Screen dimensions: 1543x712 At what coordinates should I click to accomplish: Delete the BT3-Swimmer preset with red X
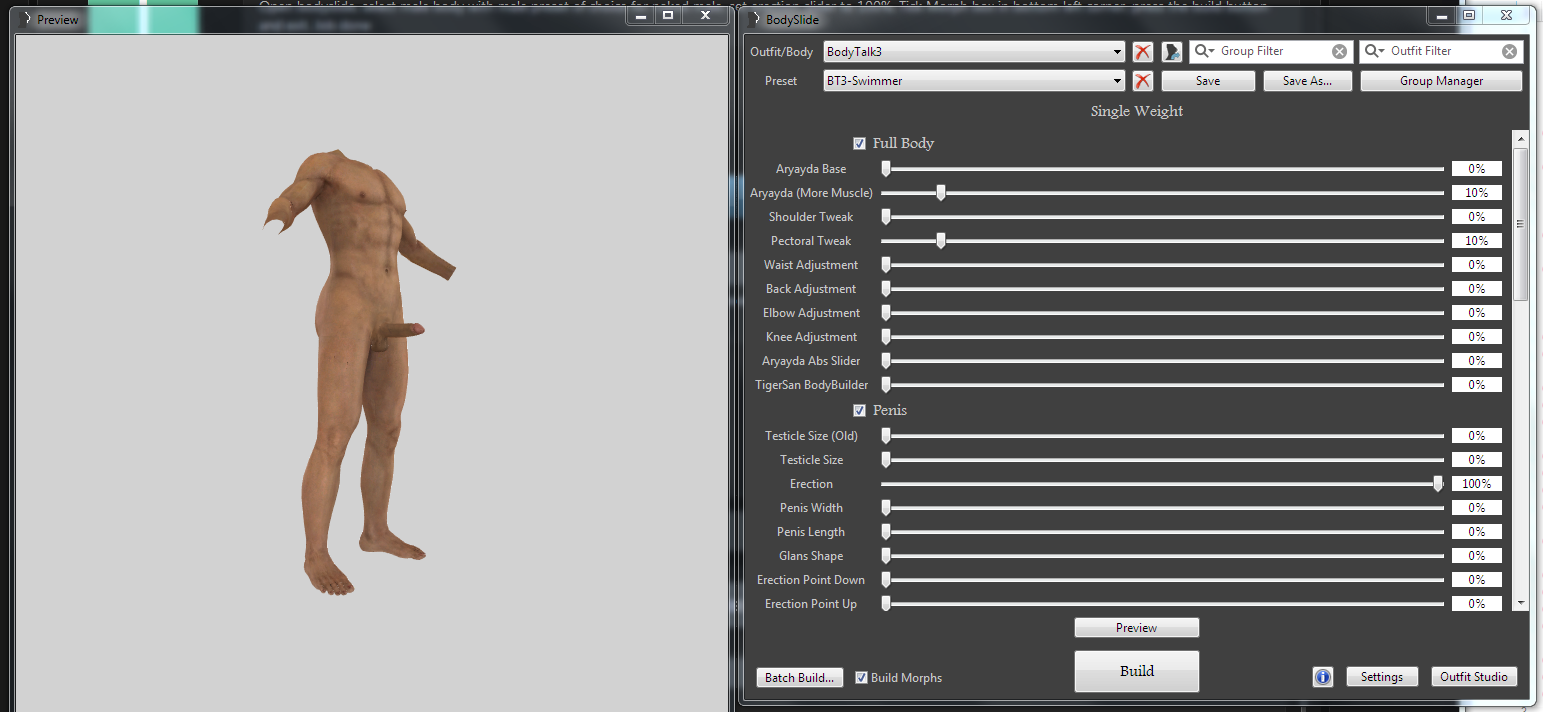pyautogui.click(x=1143, y=81)
